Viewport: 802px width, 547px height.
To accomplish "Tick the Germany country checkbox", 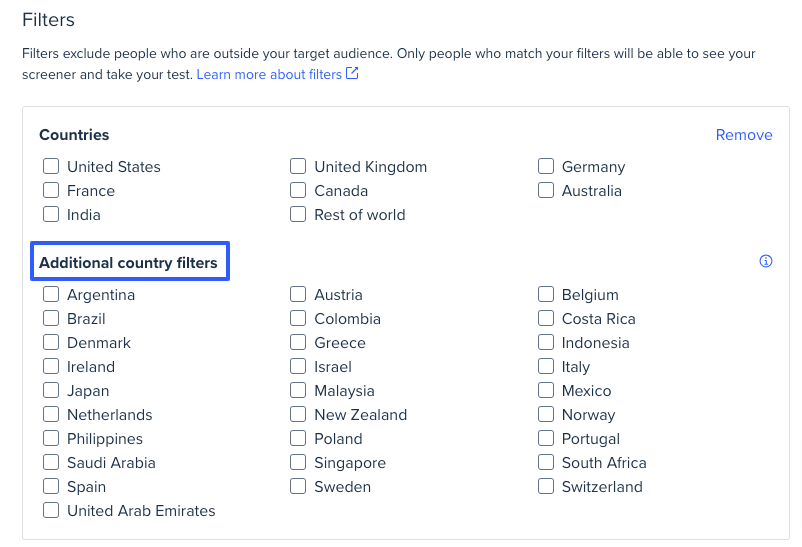I will pyautogui.click(x=546, y=166).
